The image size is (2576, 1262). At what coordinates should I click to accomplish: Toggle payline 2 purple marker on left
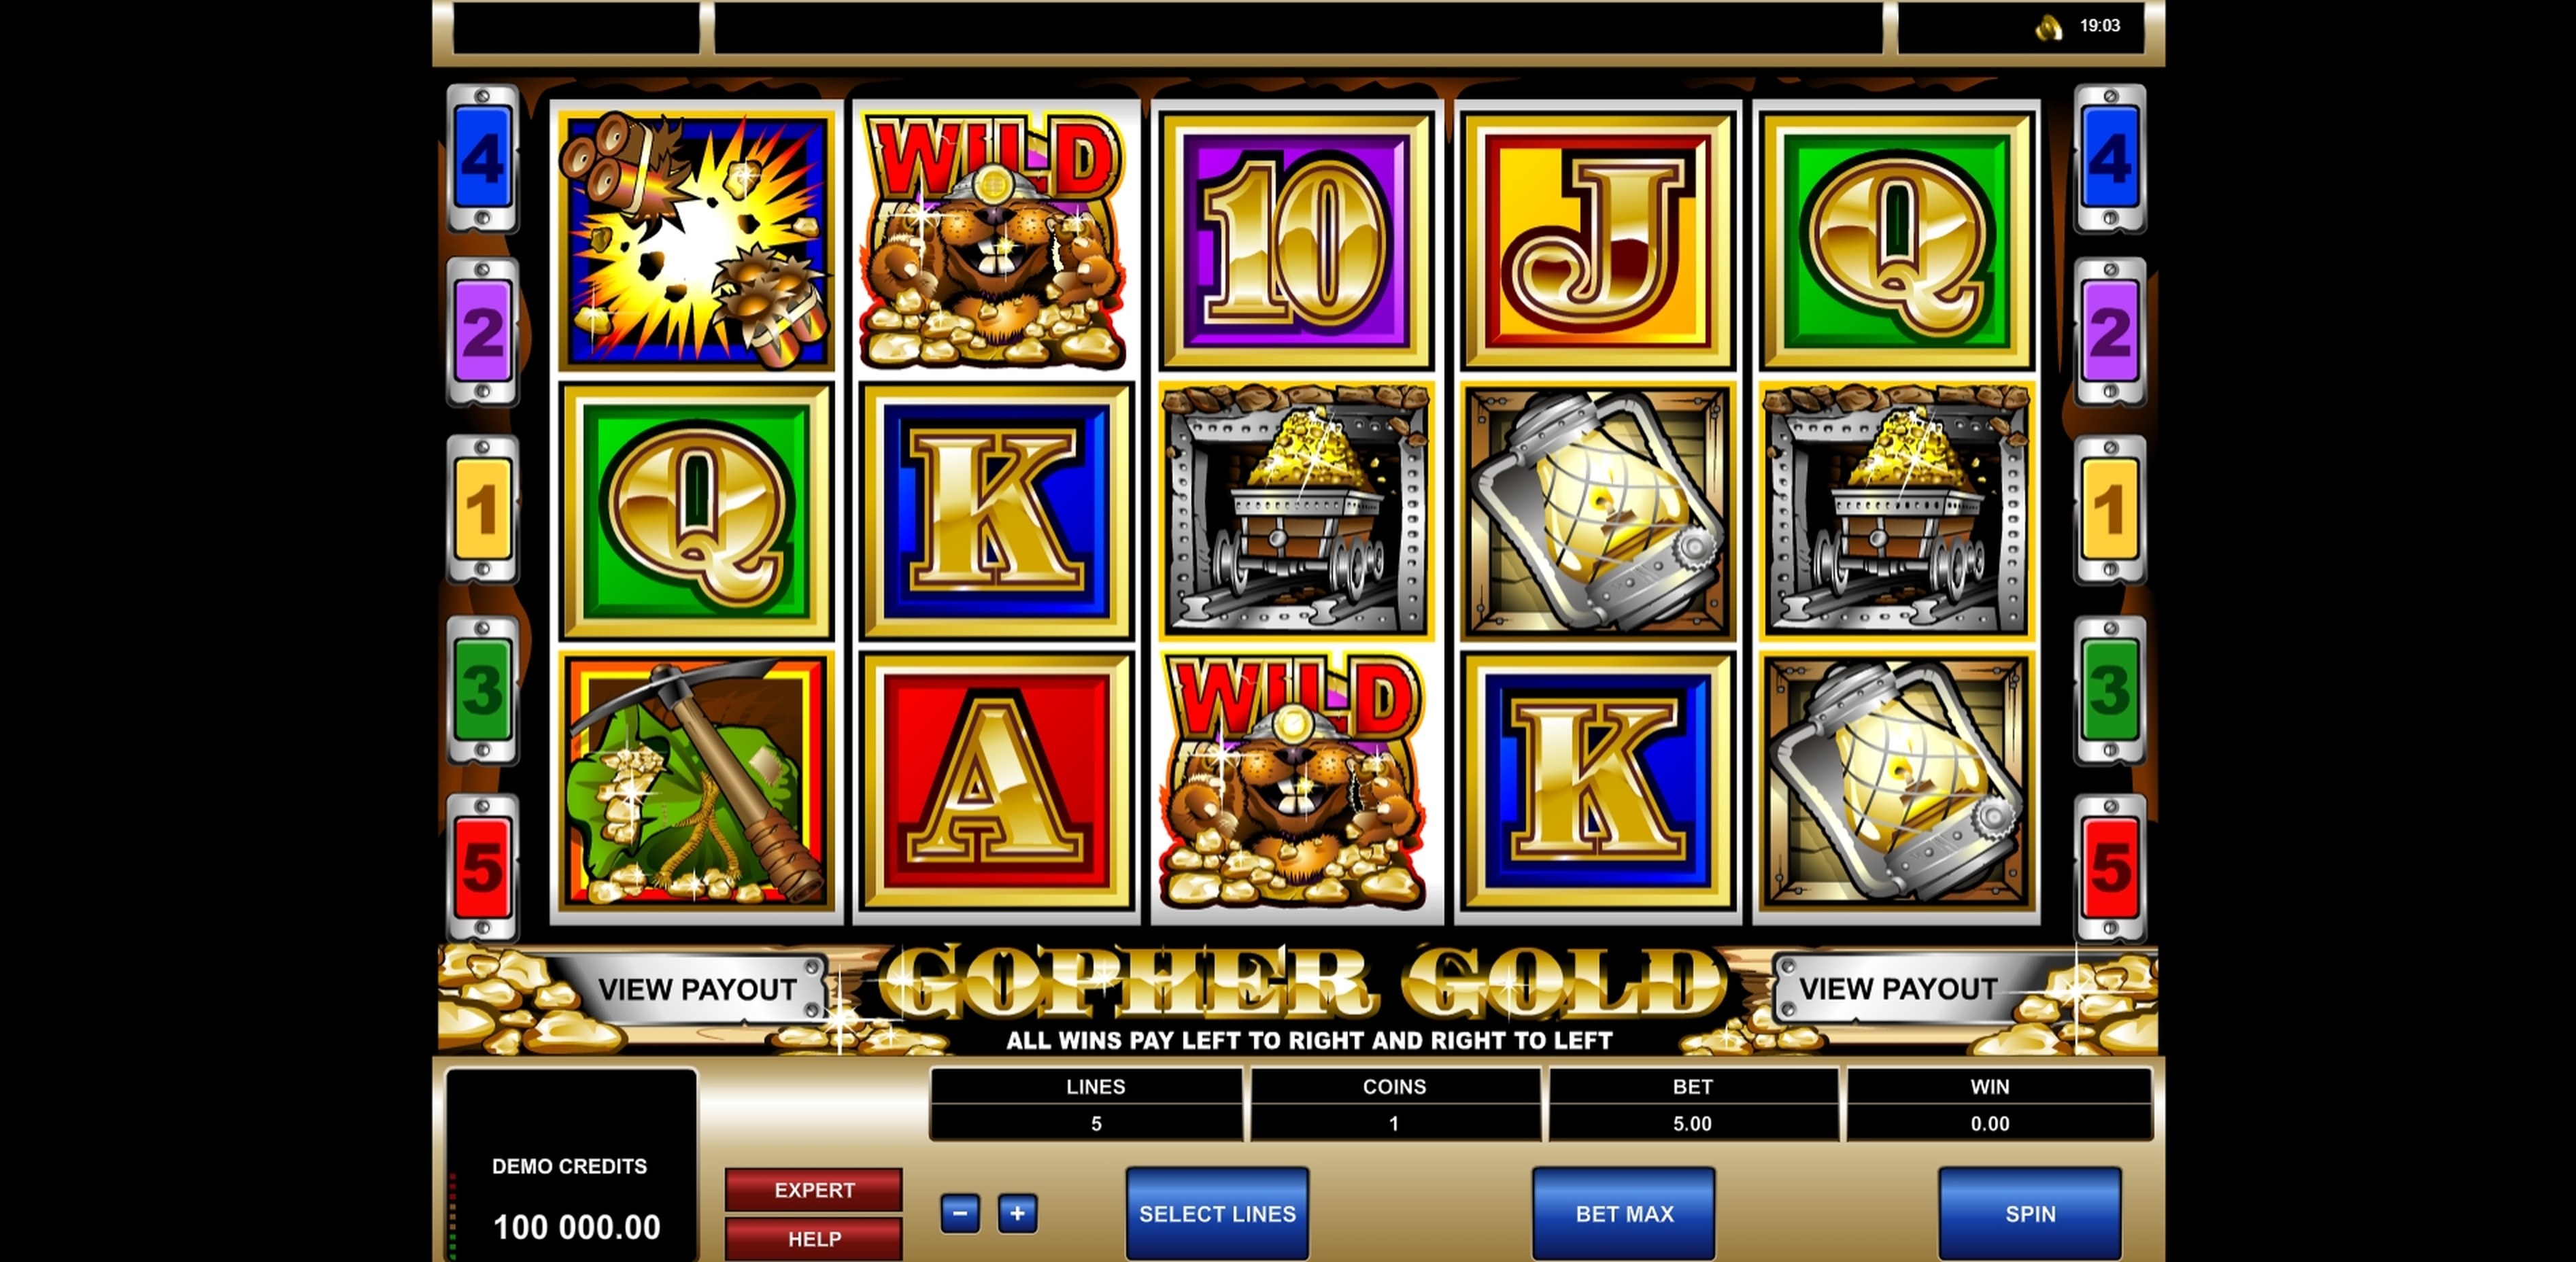(482, 331)
